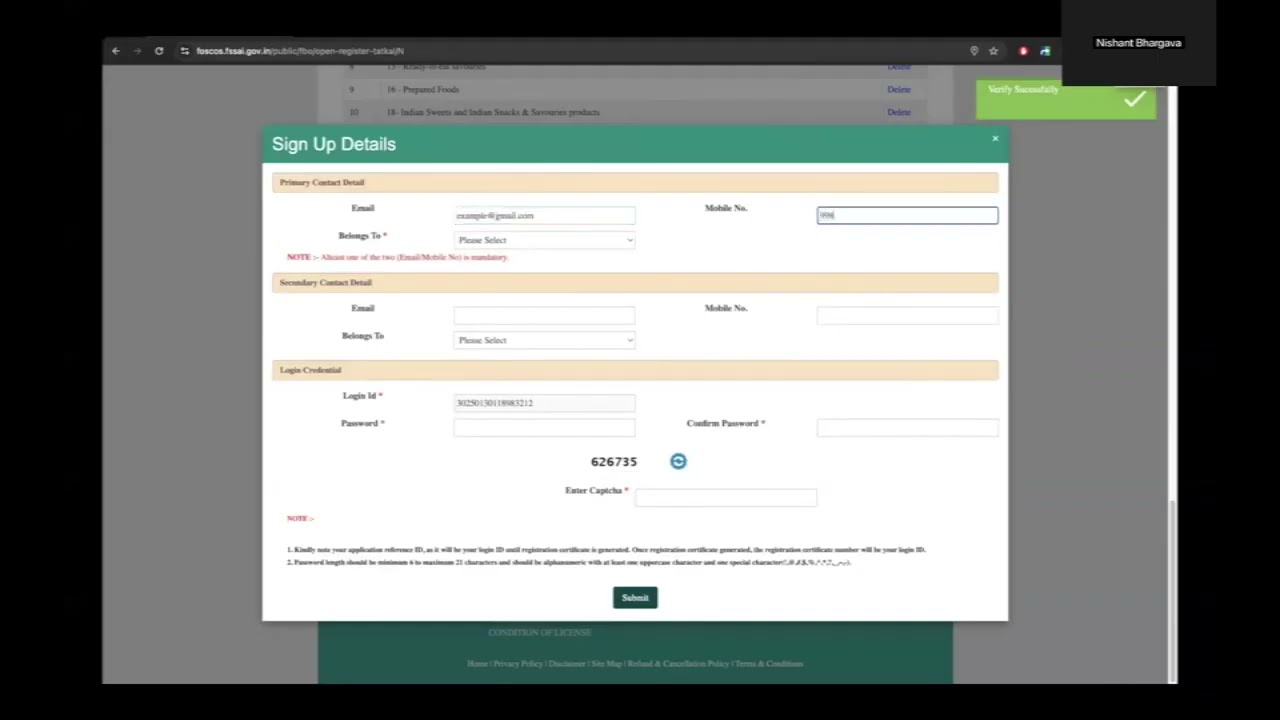The image size is (1280, 720).
Task: Click the extension icon after the red one
Action: click(1045, 51)
